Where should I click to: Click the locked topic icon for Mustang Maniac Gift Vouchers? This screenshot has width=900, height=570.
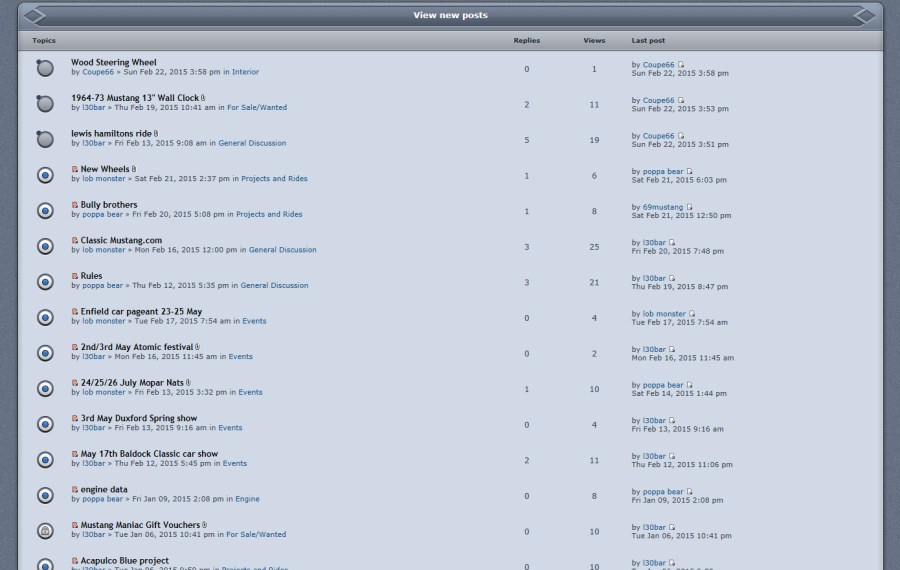tap(45, 530)
